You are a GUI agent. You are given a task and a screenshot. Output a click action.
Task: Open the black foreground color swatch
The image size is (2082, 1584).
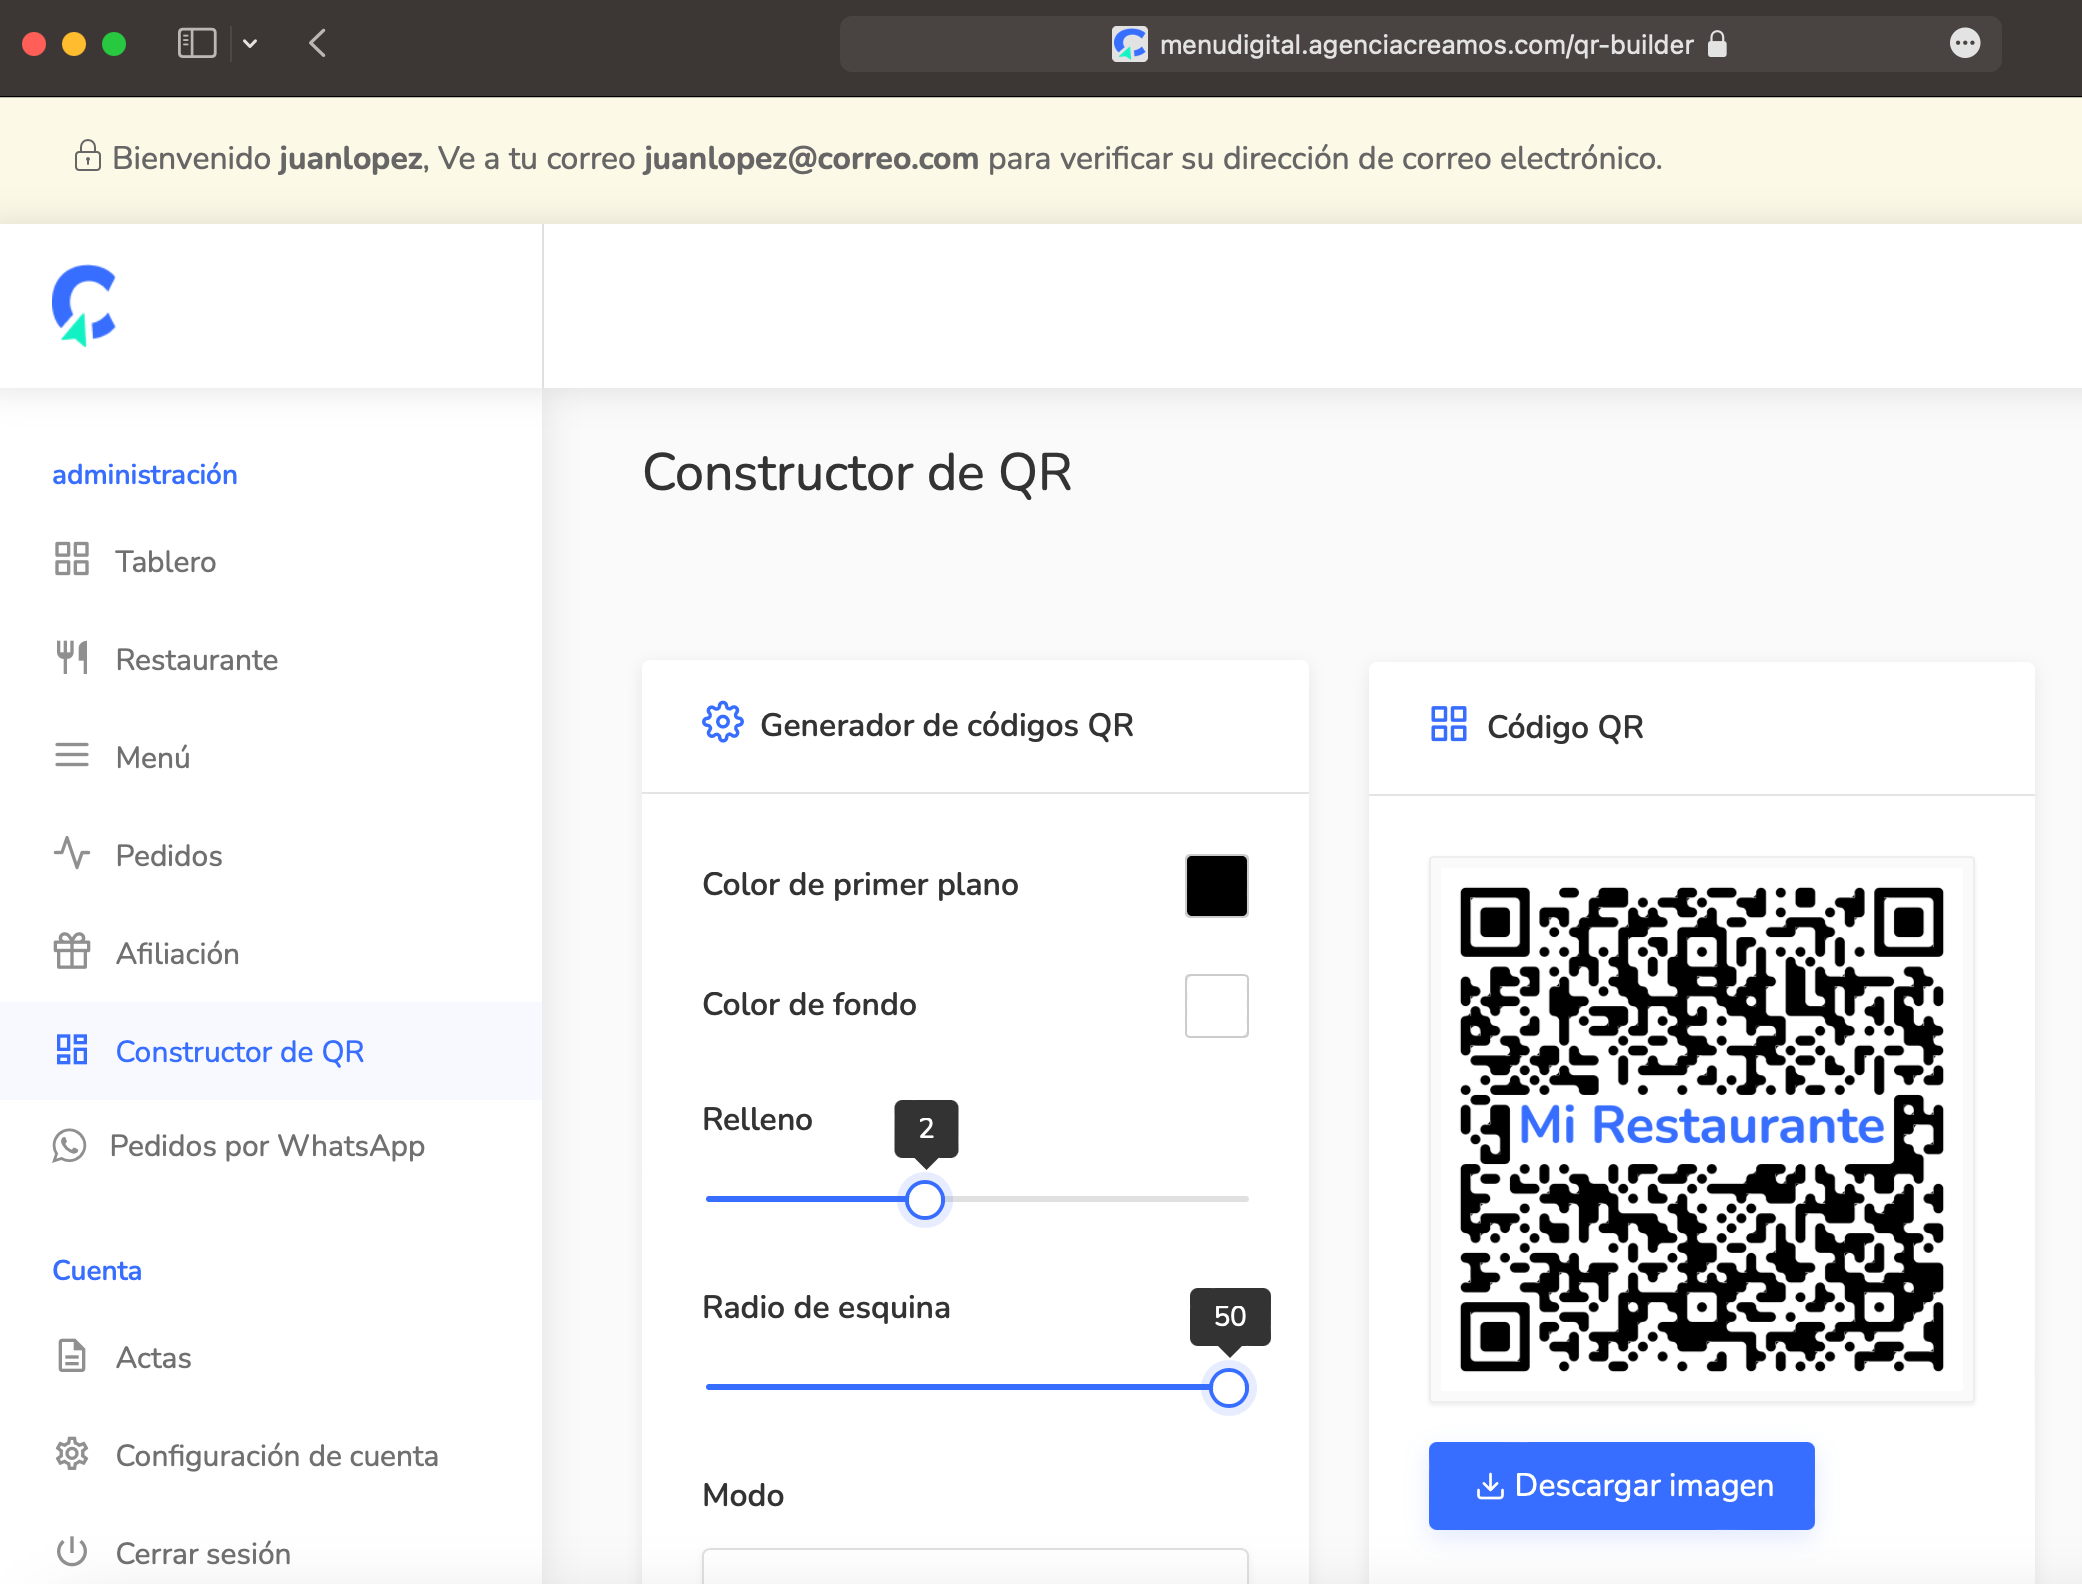click(1216, 885)
